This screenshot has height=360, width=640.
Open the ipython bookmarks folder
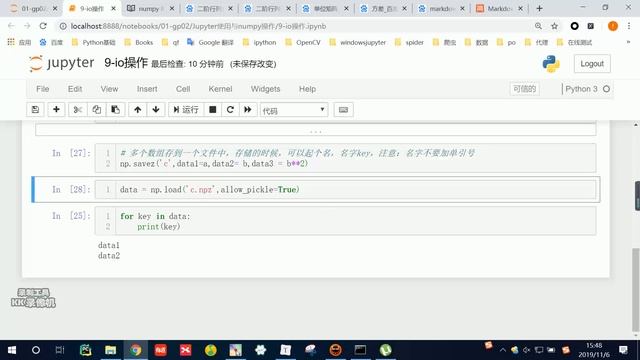pos(260,42)
